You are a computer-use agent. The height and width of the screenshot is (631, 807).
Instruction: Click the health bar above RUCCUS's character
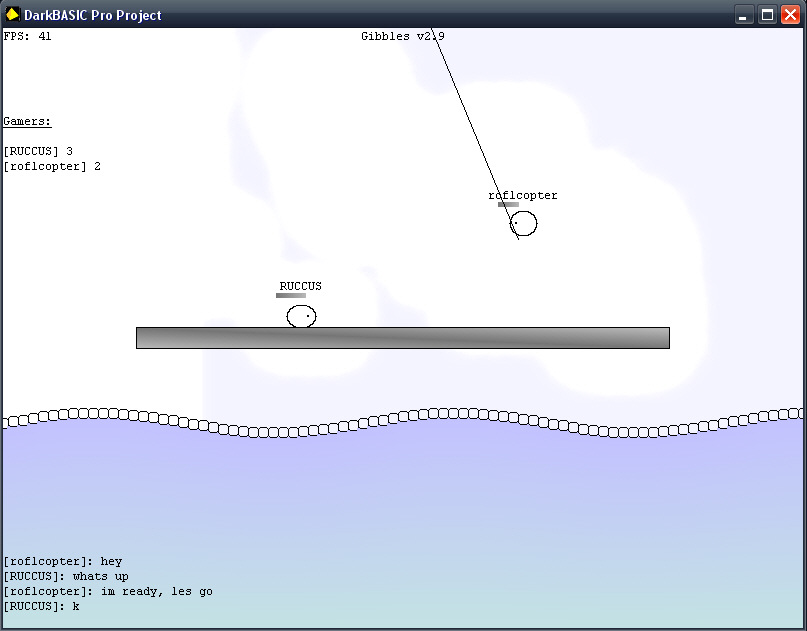click(291, 296)
